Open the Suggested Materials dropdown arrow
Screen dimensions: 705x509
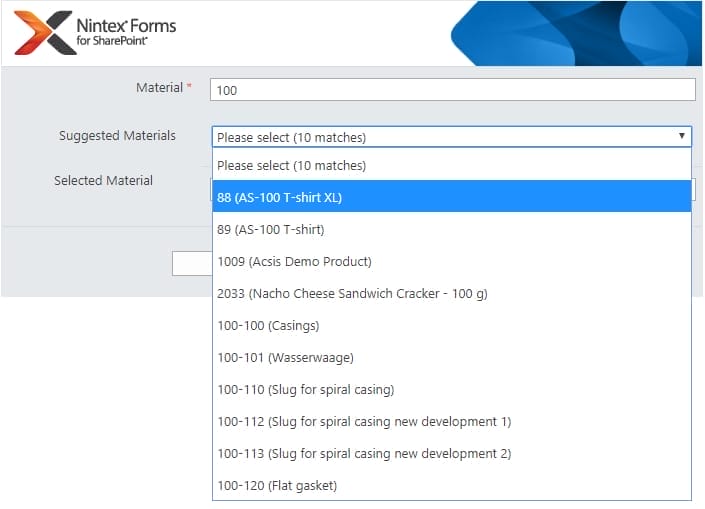[x=682, y=136]
